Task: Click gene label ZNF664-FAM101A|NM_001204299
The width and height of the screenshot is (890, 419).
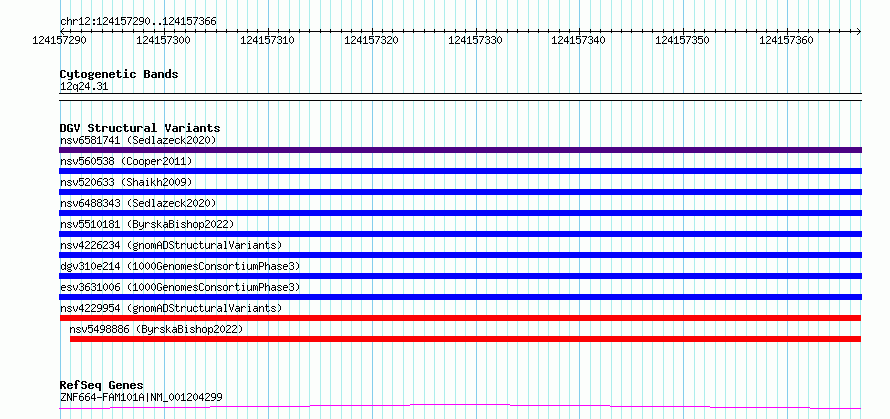Action: 141,397
